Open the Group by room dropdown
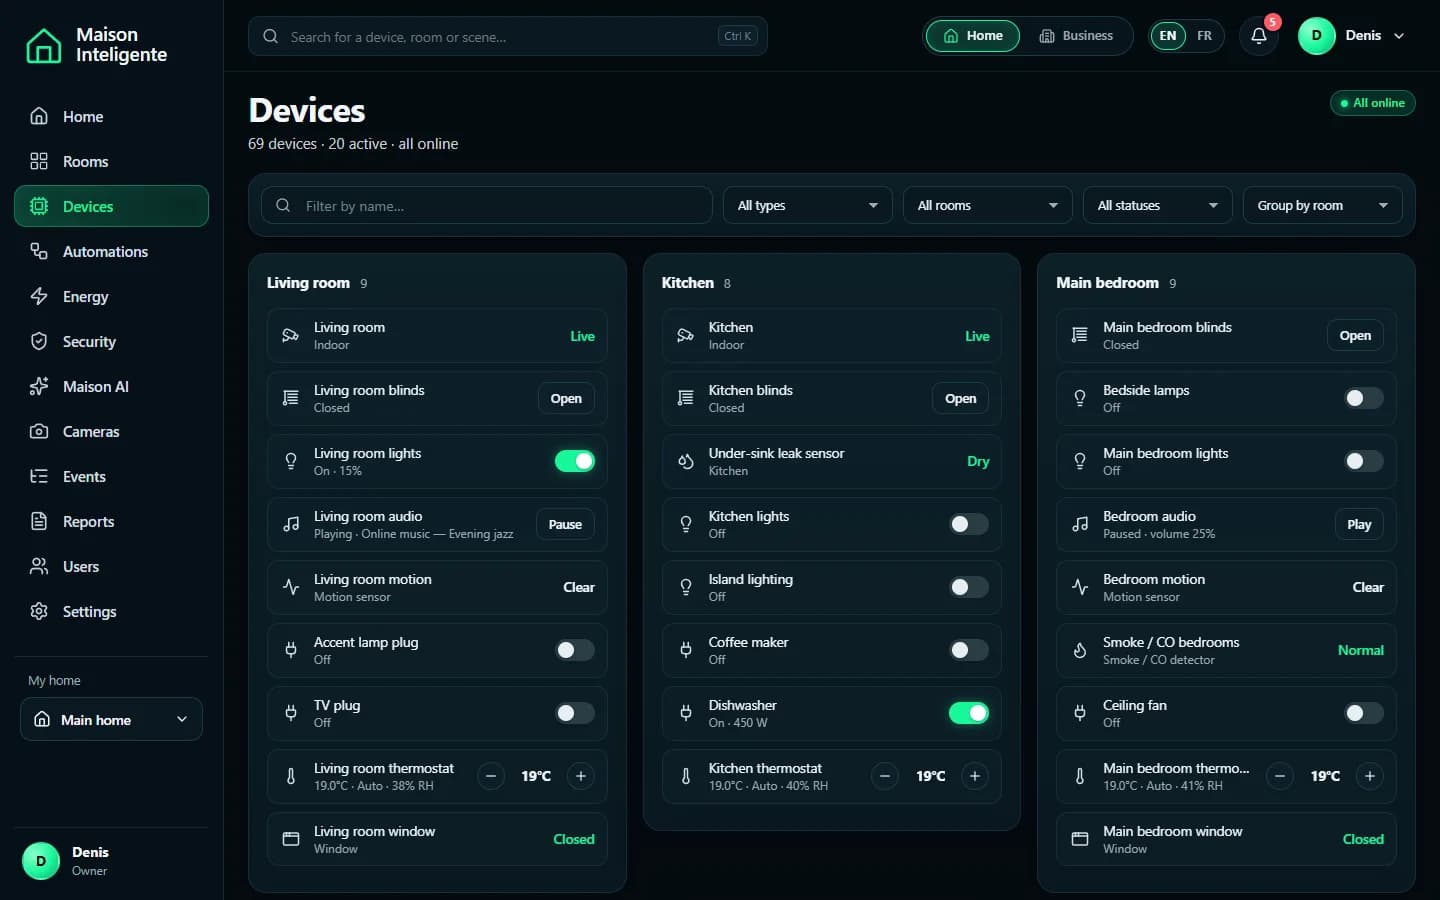This screenshot has height=900, width=1440. pyautogui.click(x=1323, y=205)
